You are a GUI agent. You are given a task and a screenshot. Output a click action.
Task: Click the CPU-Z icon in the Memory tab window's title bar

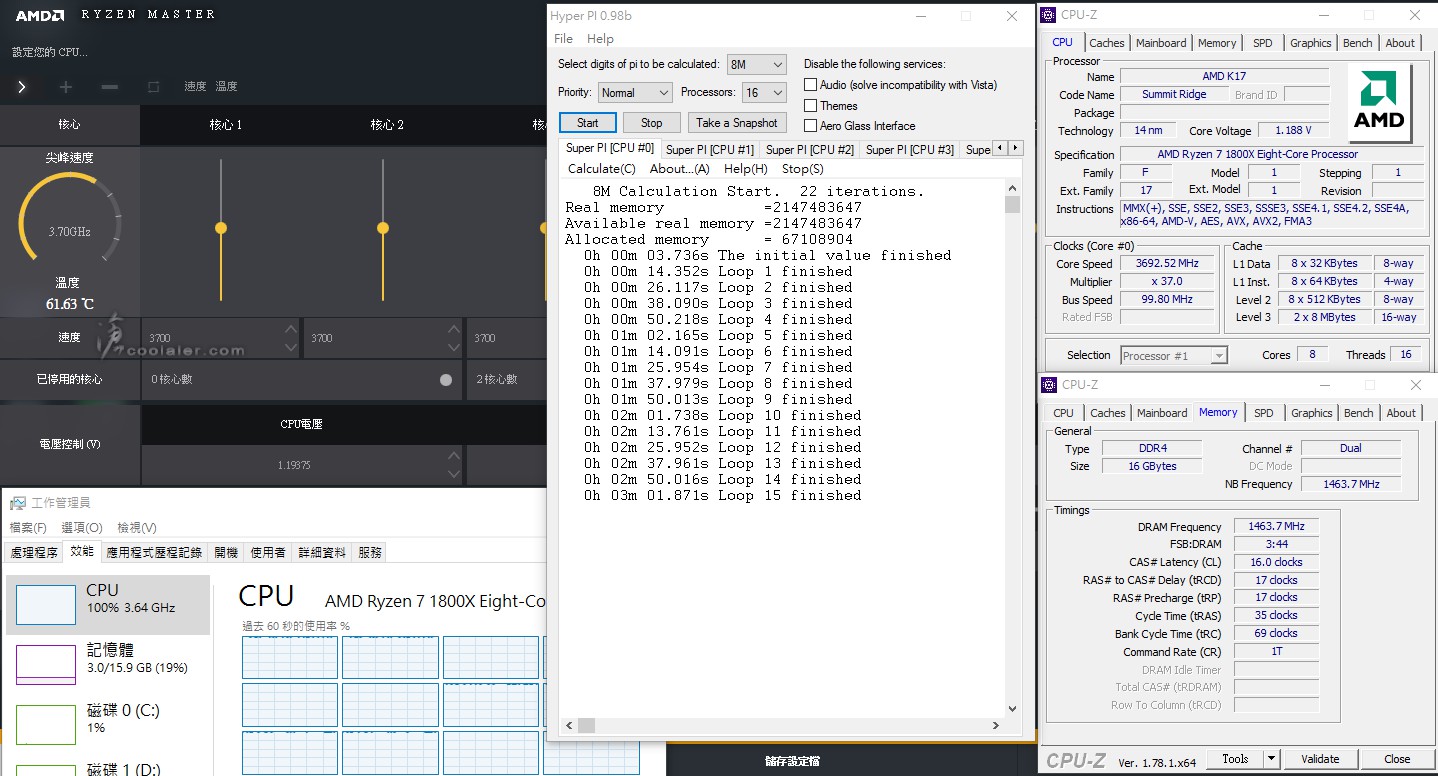(1049, 385)
